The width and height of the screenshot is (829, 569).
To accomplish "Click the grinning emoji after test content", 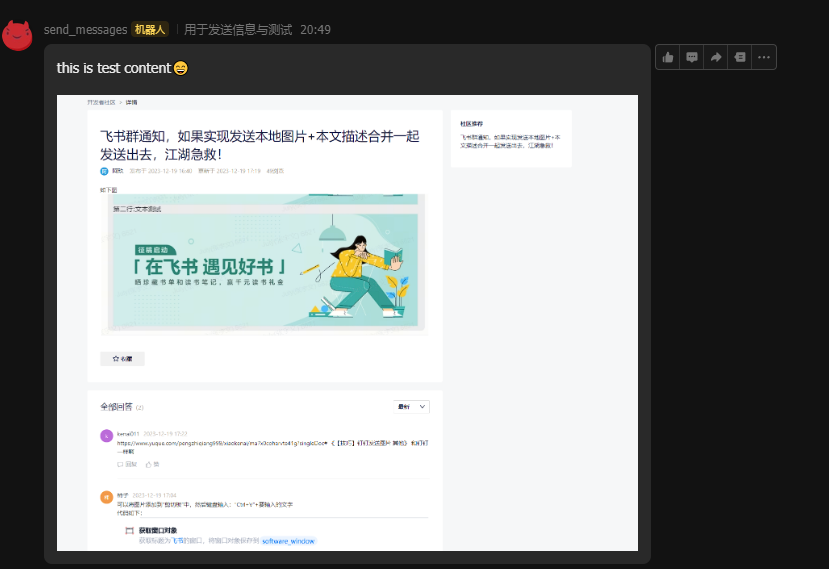I will [180, 68].
